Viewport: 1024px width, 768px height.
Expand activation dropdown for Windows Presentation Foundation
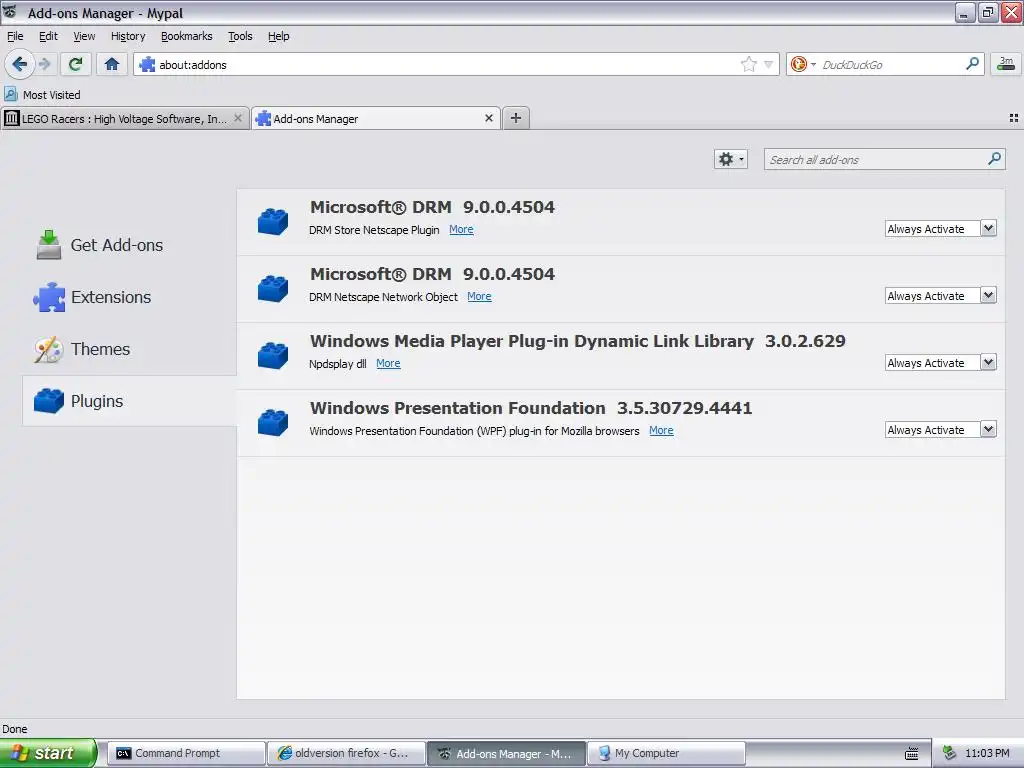click(940, 430)
